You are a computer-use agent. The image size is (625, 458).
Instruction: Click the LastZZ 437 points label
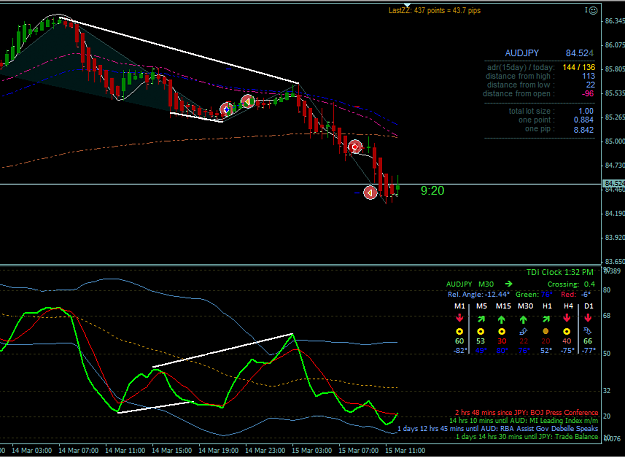point(434,10)
